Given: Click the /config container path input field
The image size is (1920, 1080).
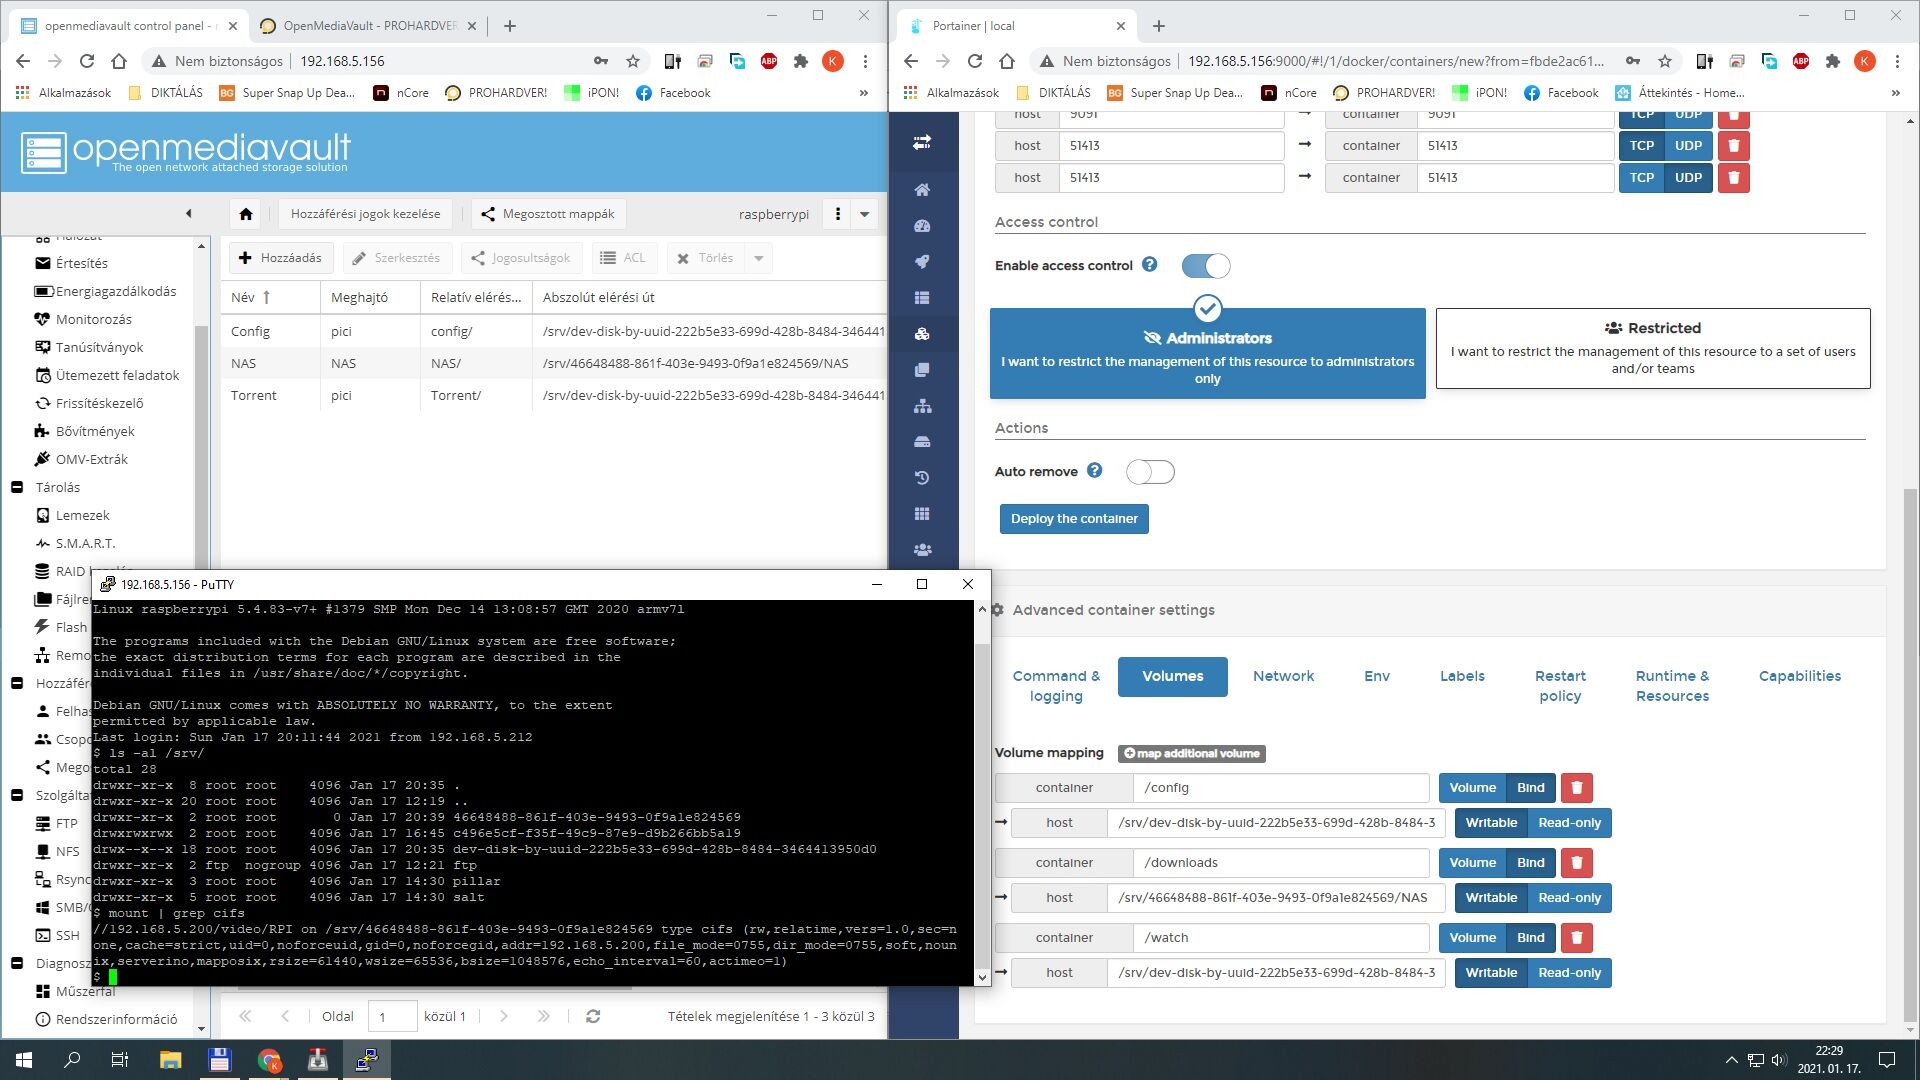Looking at the screenshot, I should tap(1280, 788).
